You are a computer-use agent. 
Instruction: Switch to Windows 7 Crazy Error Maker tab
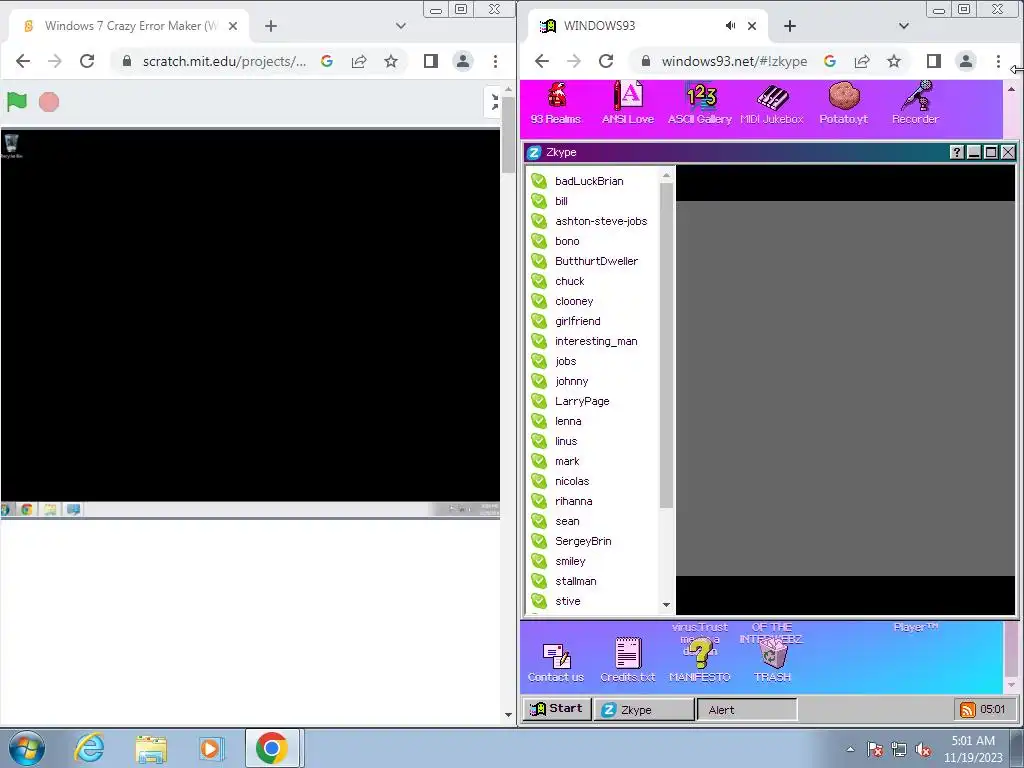[x=129, y=25]
